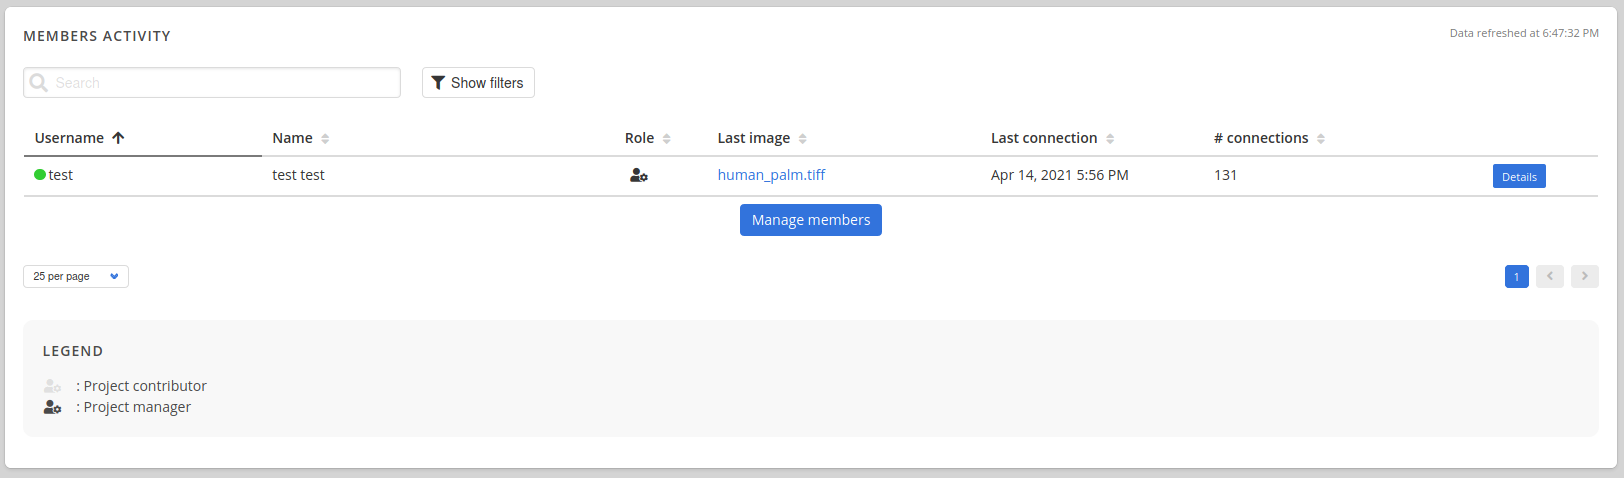Screen dimensions: 1624x478
Task: Click the project manager role icon for test
Action: (x=639, y=175)
